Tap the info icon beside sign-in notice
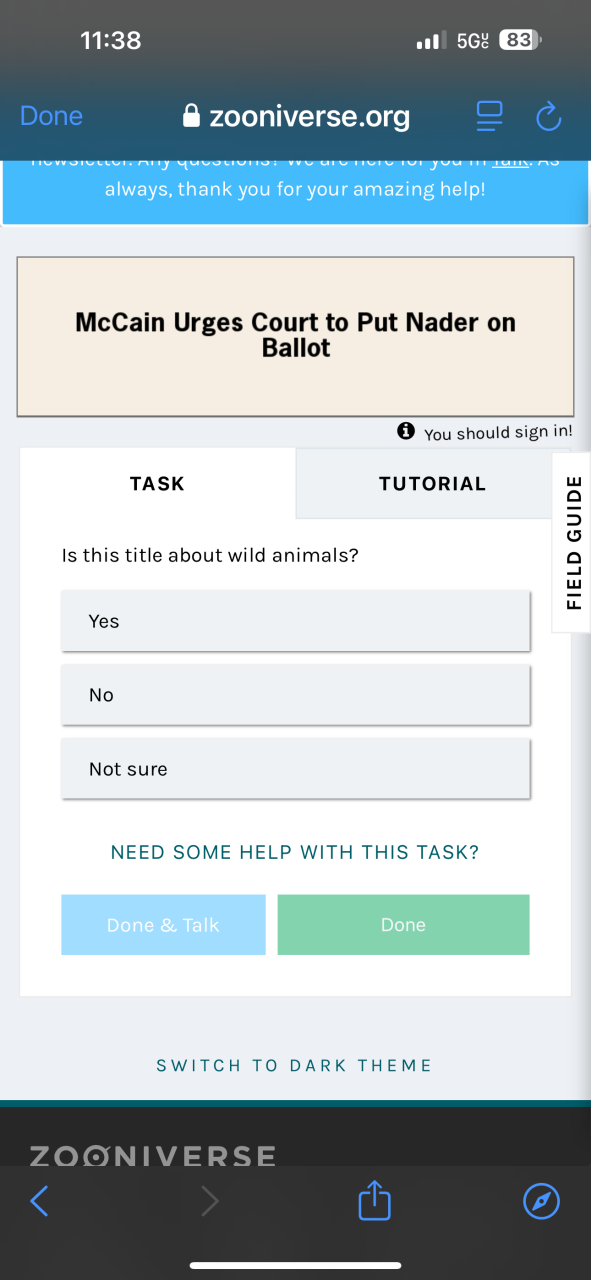 tap(405, 431)
